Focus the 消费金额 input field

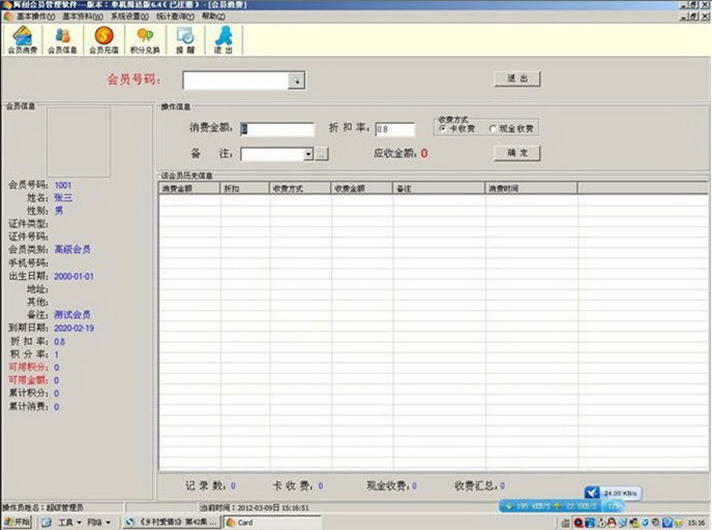coord(277,129)
